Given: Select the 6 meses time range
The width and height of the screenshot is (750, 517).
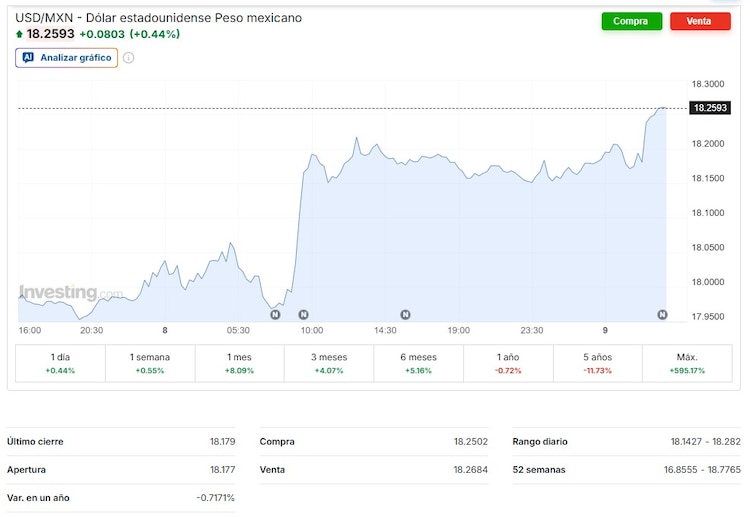Looking at the screenshot, I should (x=419, y=363).
